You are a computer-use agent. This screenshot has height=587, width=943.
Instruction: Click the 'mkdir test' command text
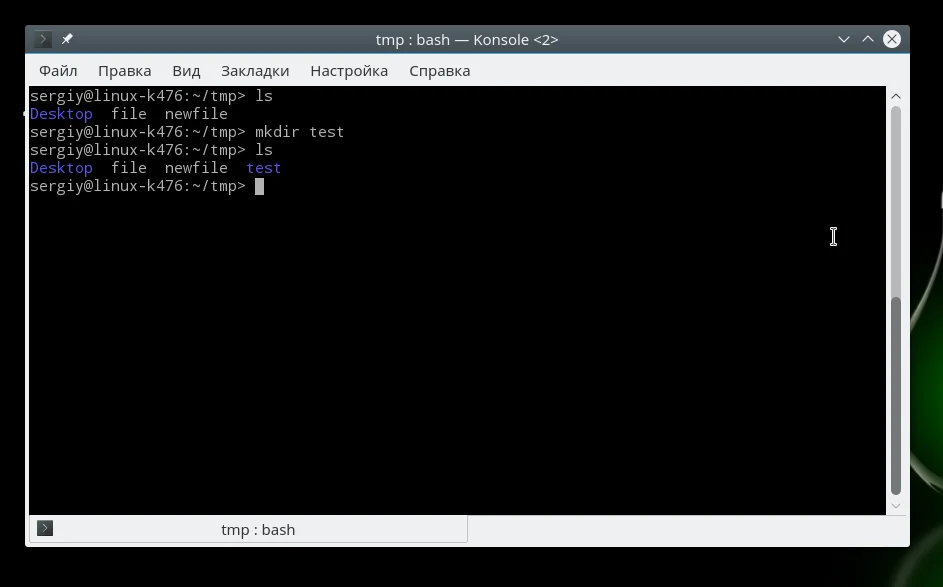[299, 132]
